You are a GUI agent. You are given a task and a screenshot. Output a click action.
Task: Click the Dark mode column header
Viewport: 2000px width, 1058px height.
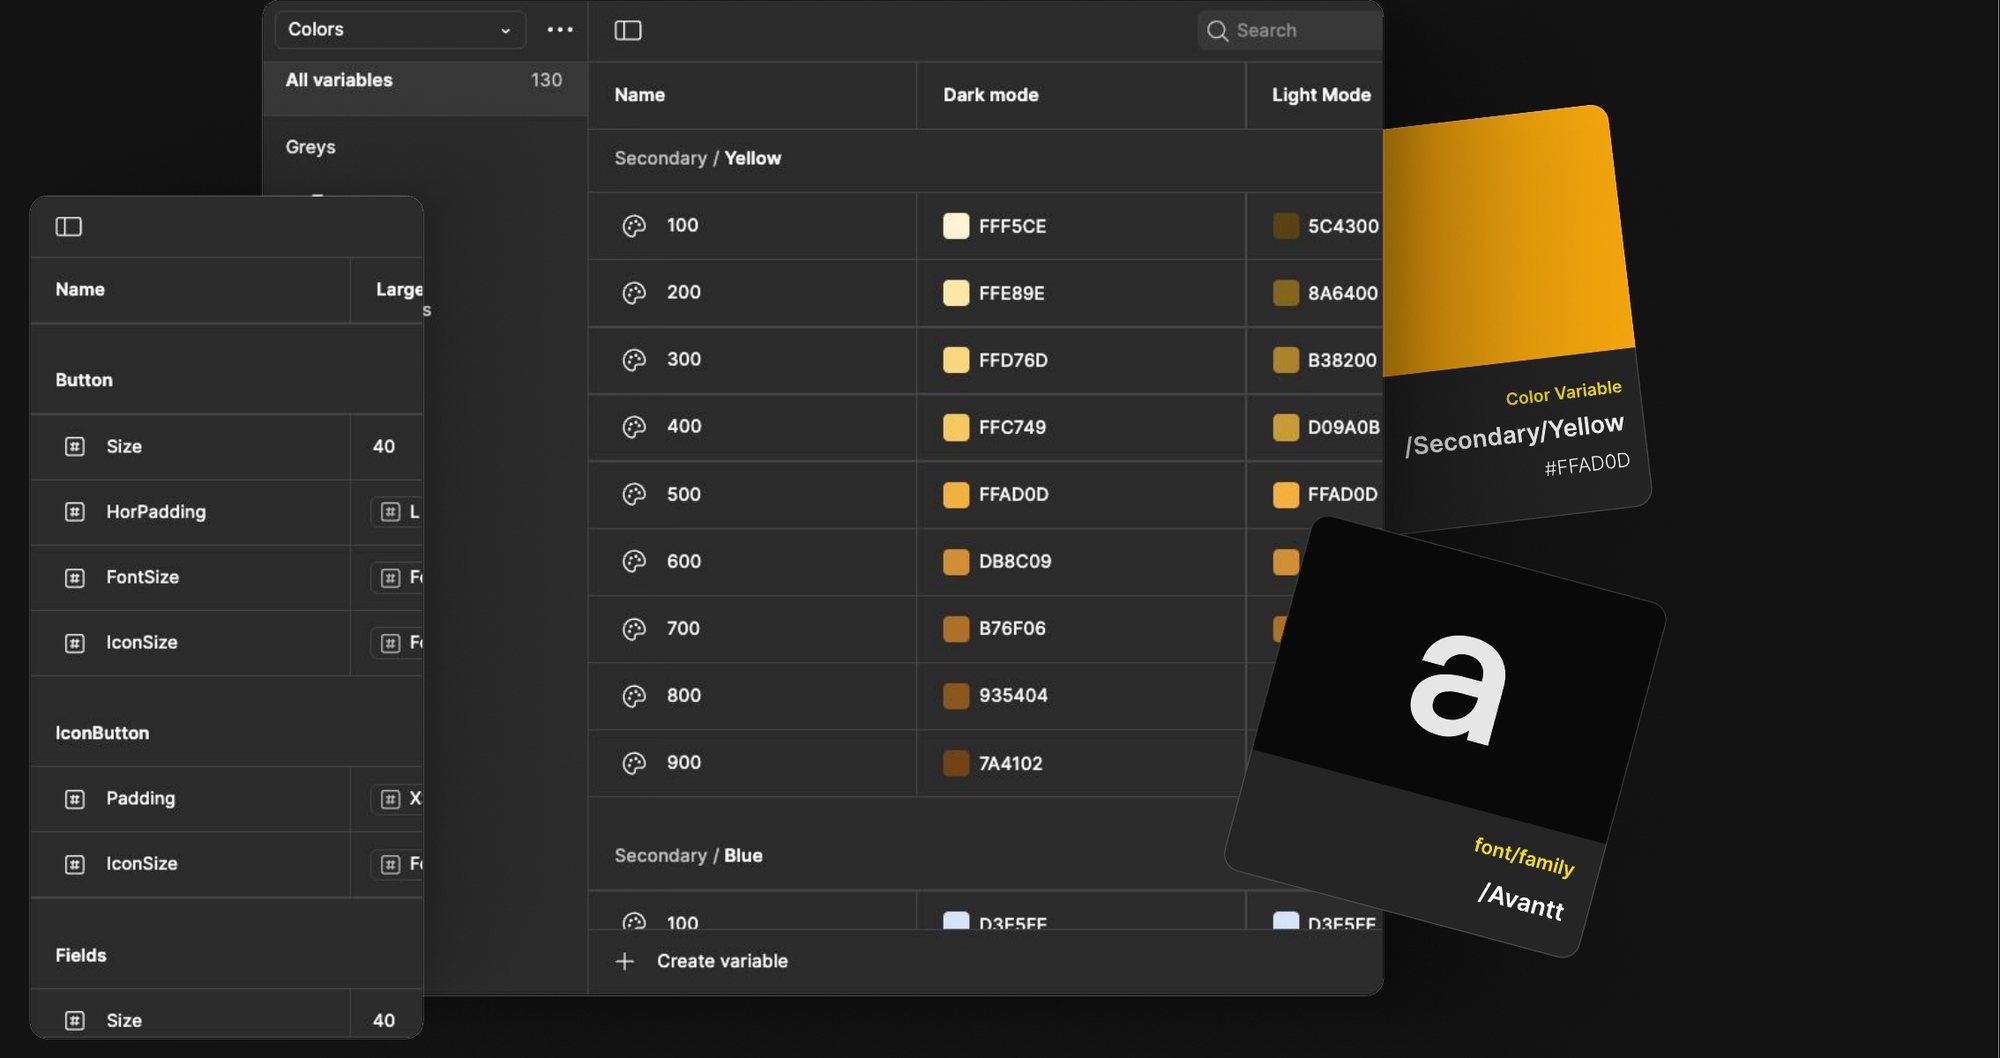[991, 95]
